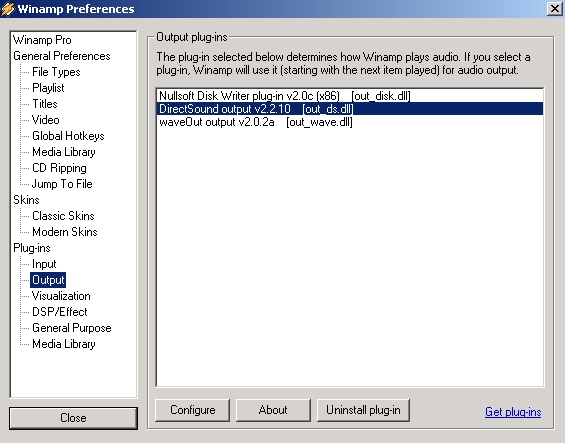Viewport: 565px width, 443px height.
Task: Select DSP/Effect plug-ins
Action: click(60, 312)
